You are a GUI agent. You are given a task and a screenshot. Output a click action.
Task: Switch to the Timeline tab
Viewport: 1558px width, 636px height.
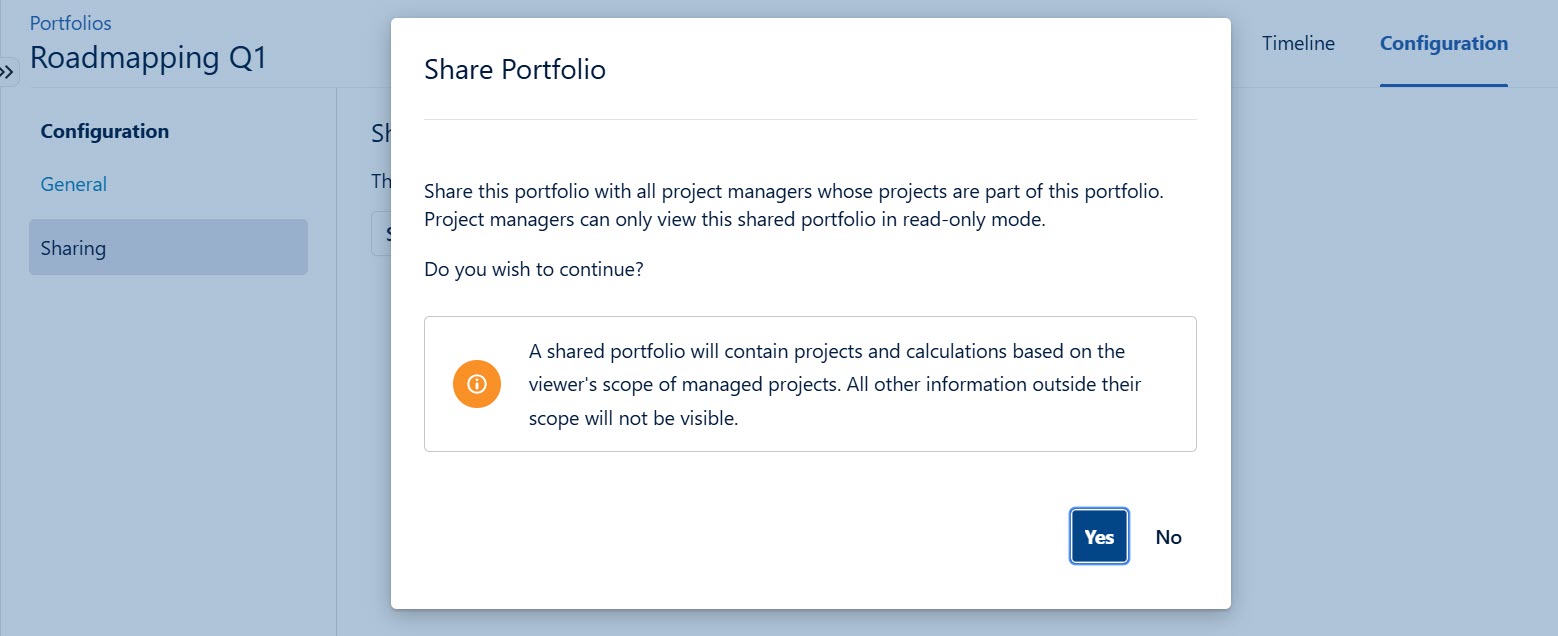[x=1297, y=43]
